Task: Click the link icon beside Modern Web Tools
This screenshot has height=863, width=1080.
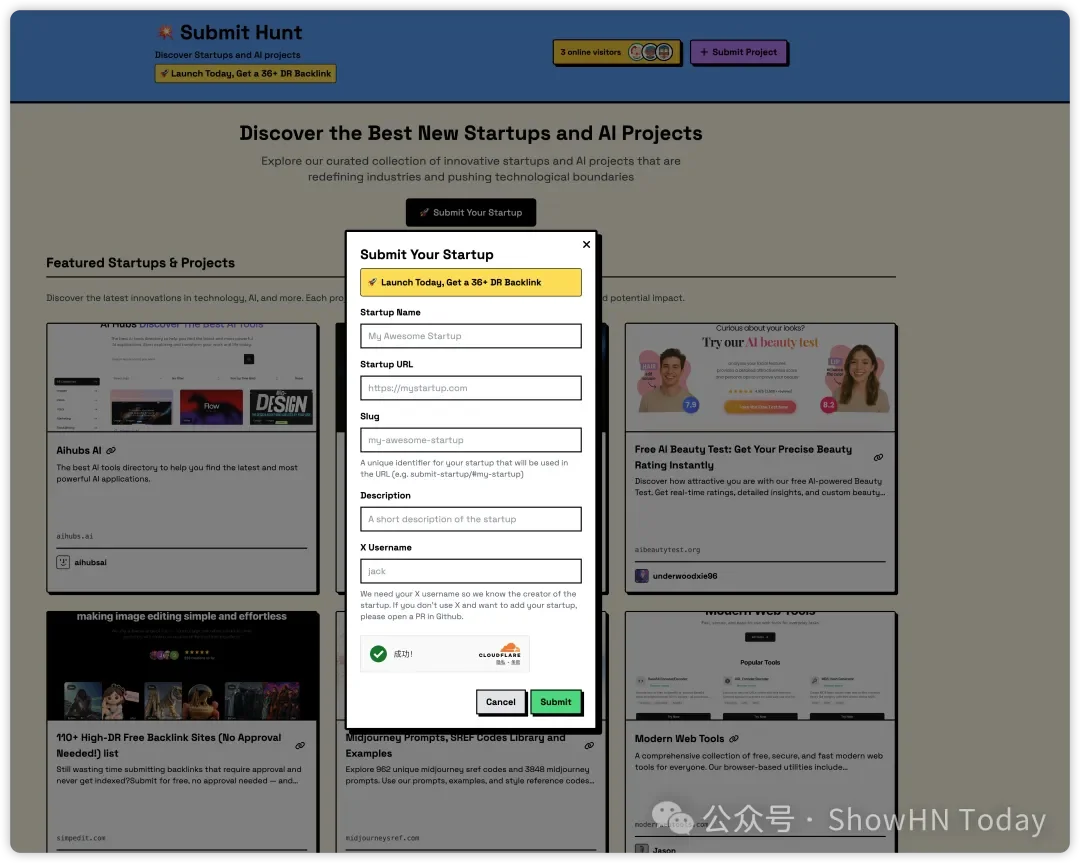Action: coord(734,739)
